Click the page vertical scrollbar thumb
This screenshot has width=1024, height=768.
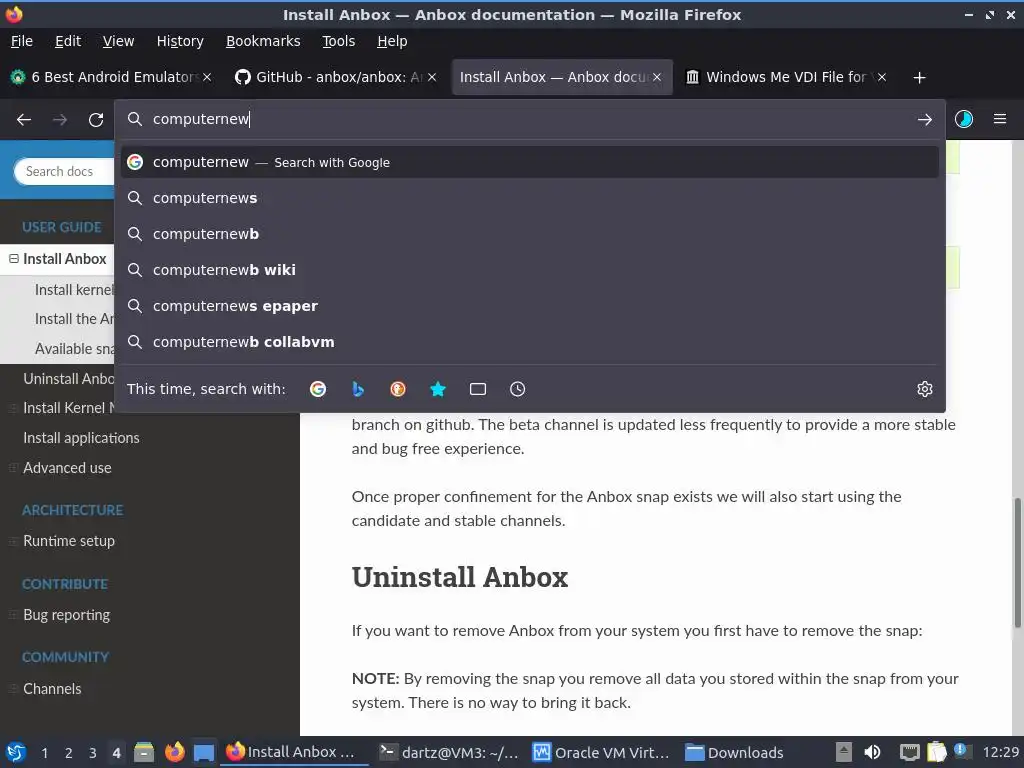(1017, 563)
